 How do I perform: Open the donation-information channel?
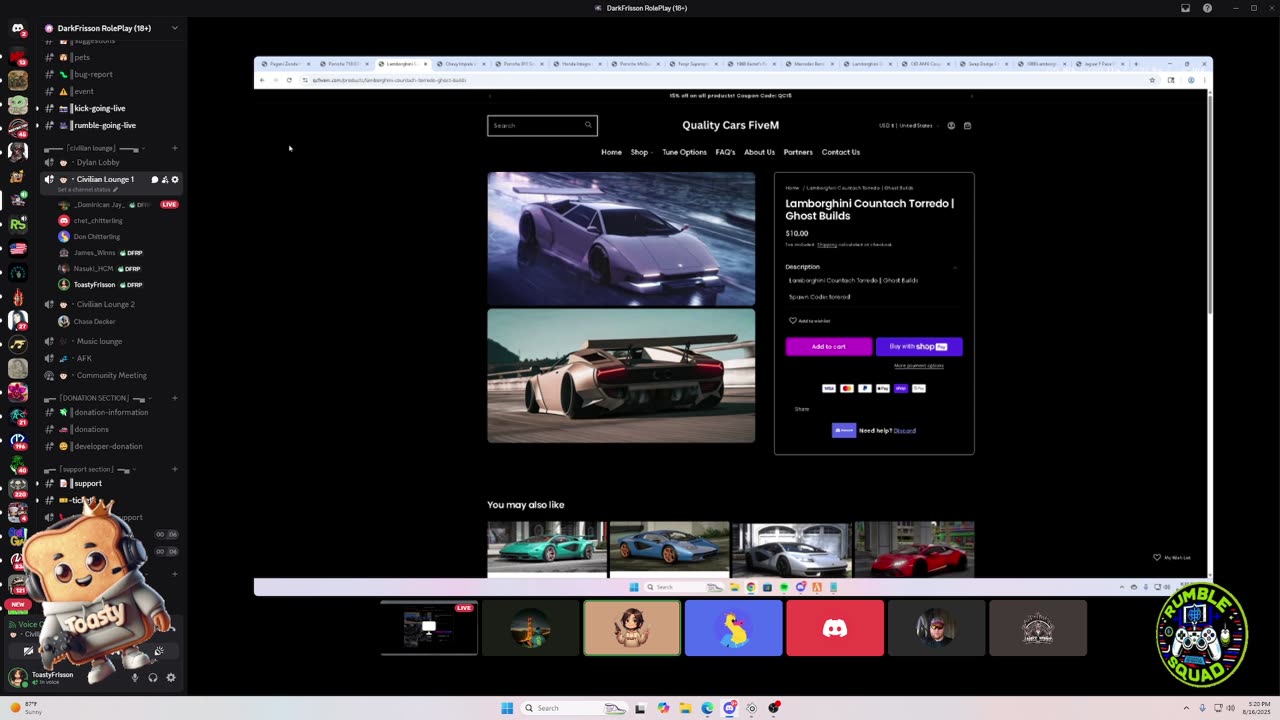[111, 412]
